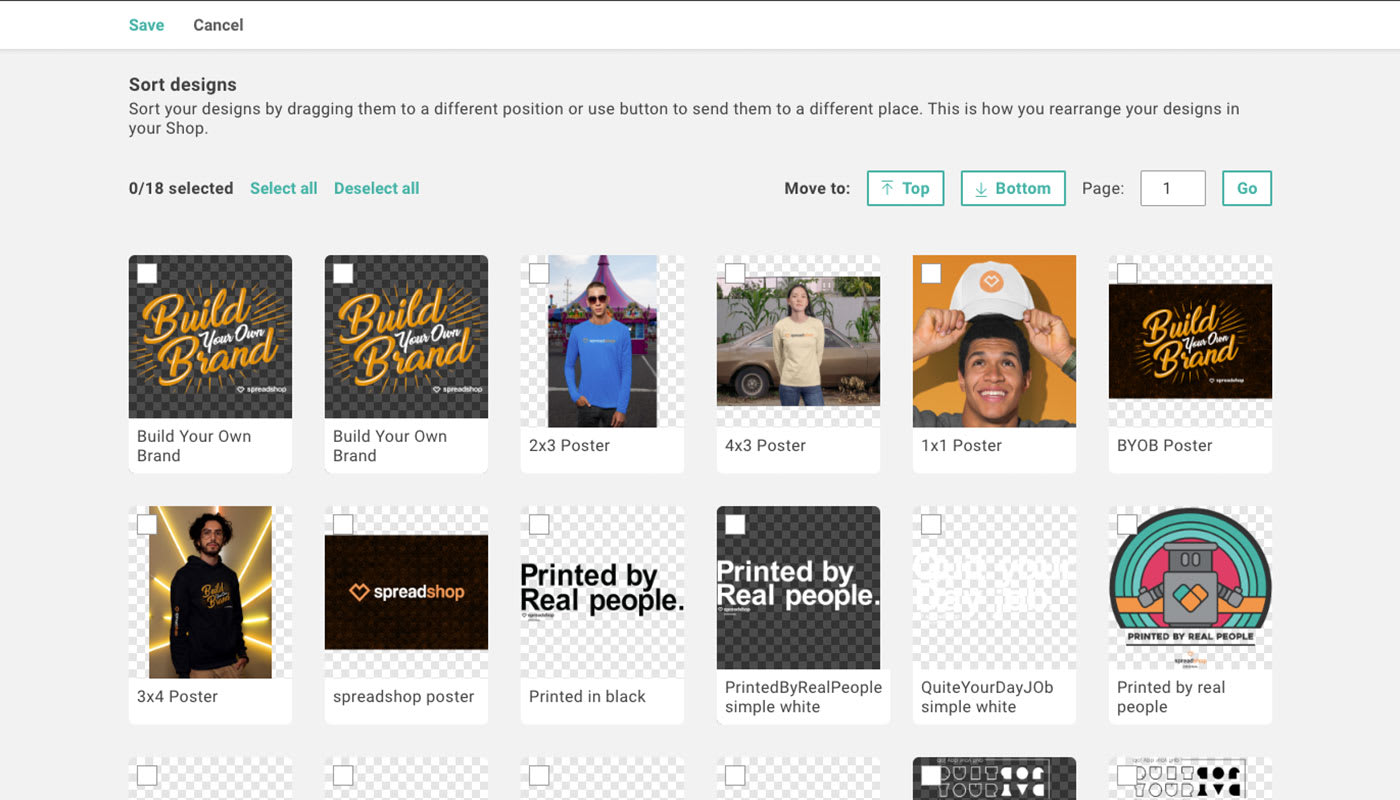Select the 1x1 Poster checkbox
The image size is (1400, 800).
click(931, 274)
